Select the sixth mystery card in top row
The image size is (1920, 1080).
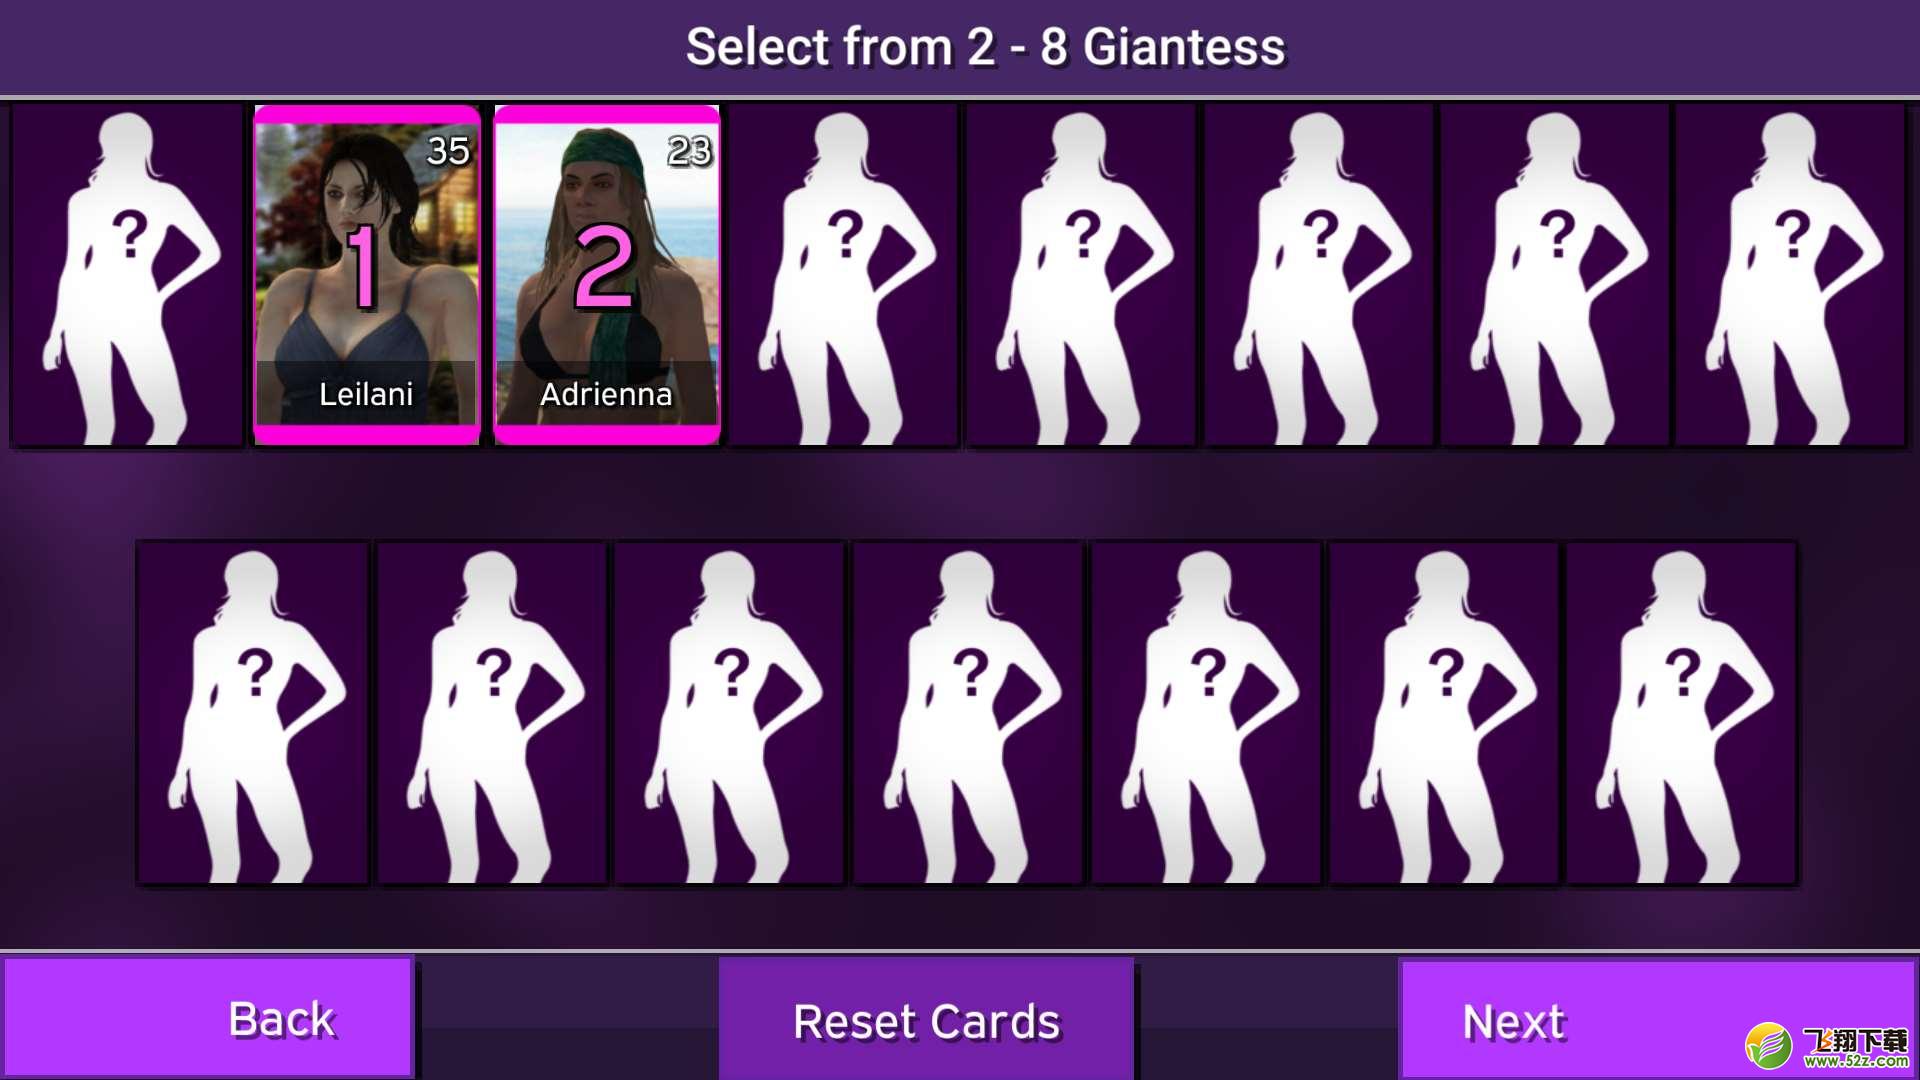tap(1319, 275)
